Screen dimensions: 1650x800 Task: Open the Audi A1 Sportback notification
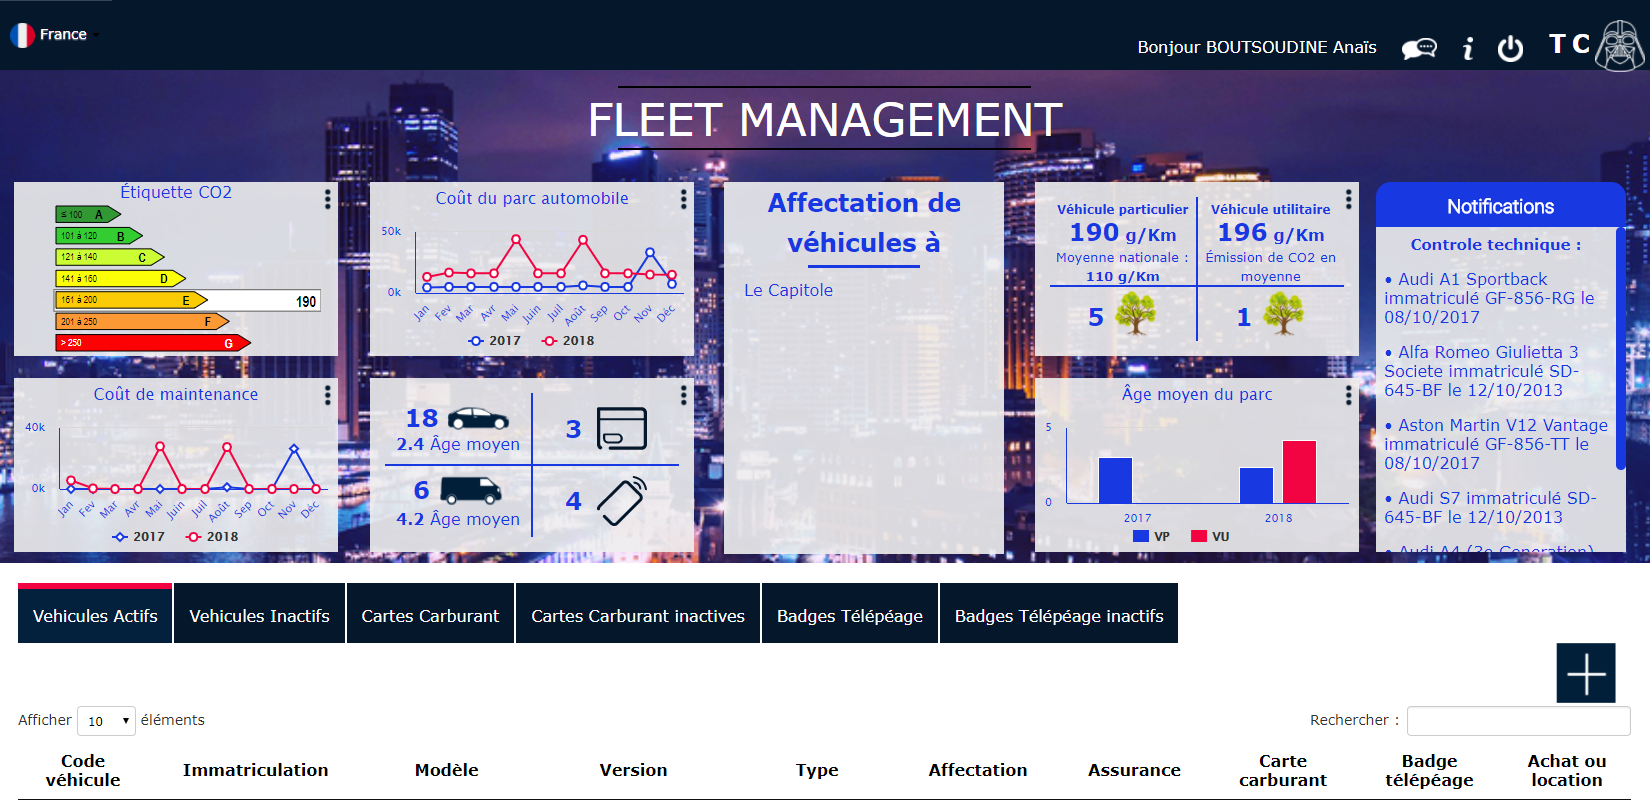(x=1489, y=298)
